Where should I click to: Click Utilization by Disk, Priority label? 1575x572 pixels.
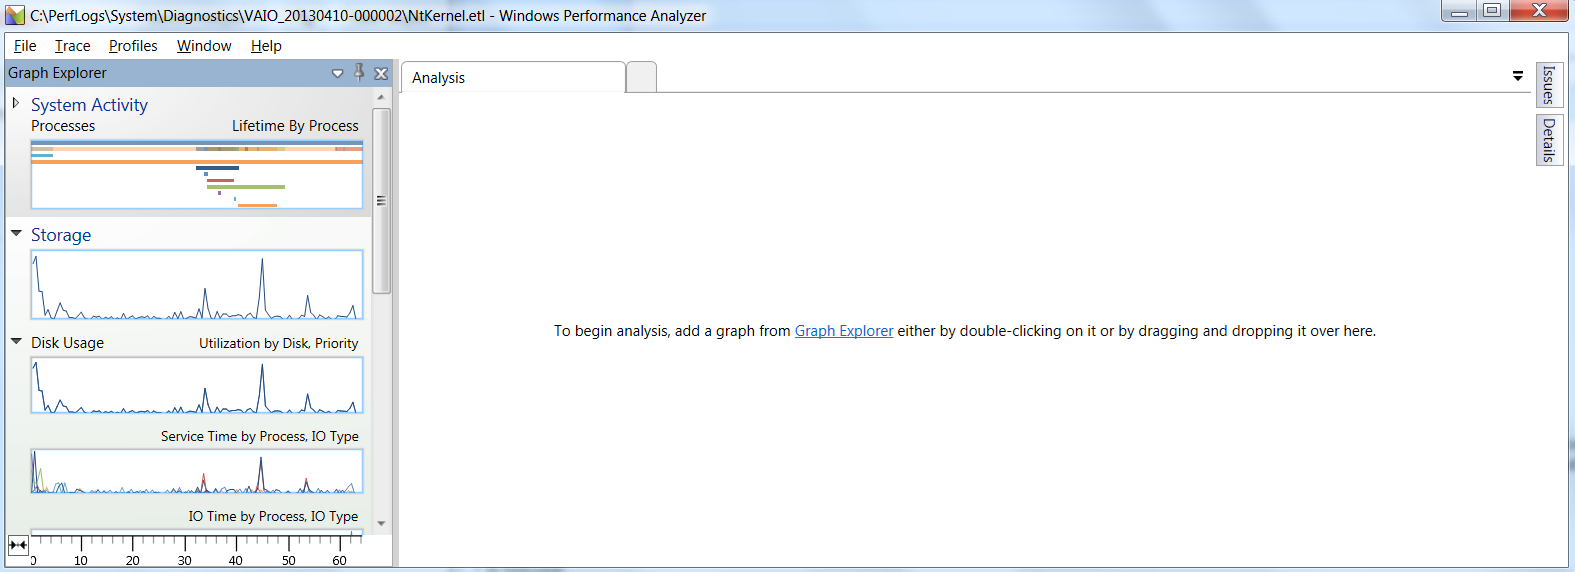pos(278,343)
